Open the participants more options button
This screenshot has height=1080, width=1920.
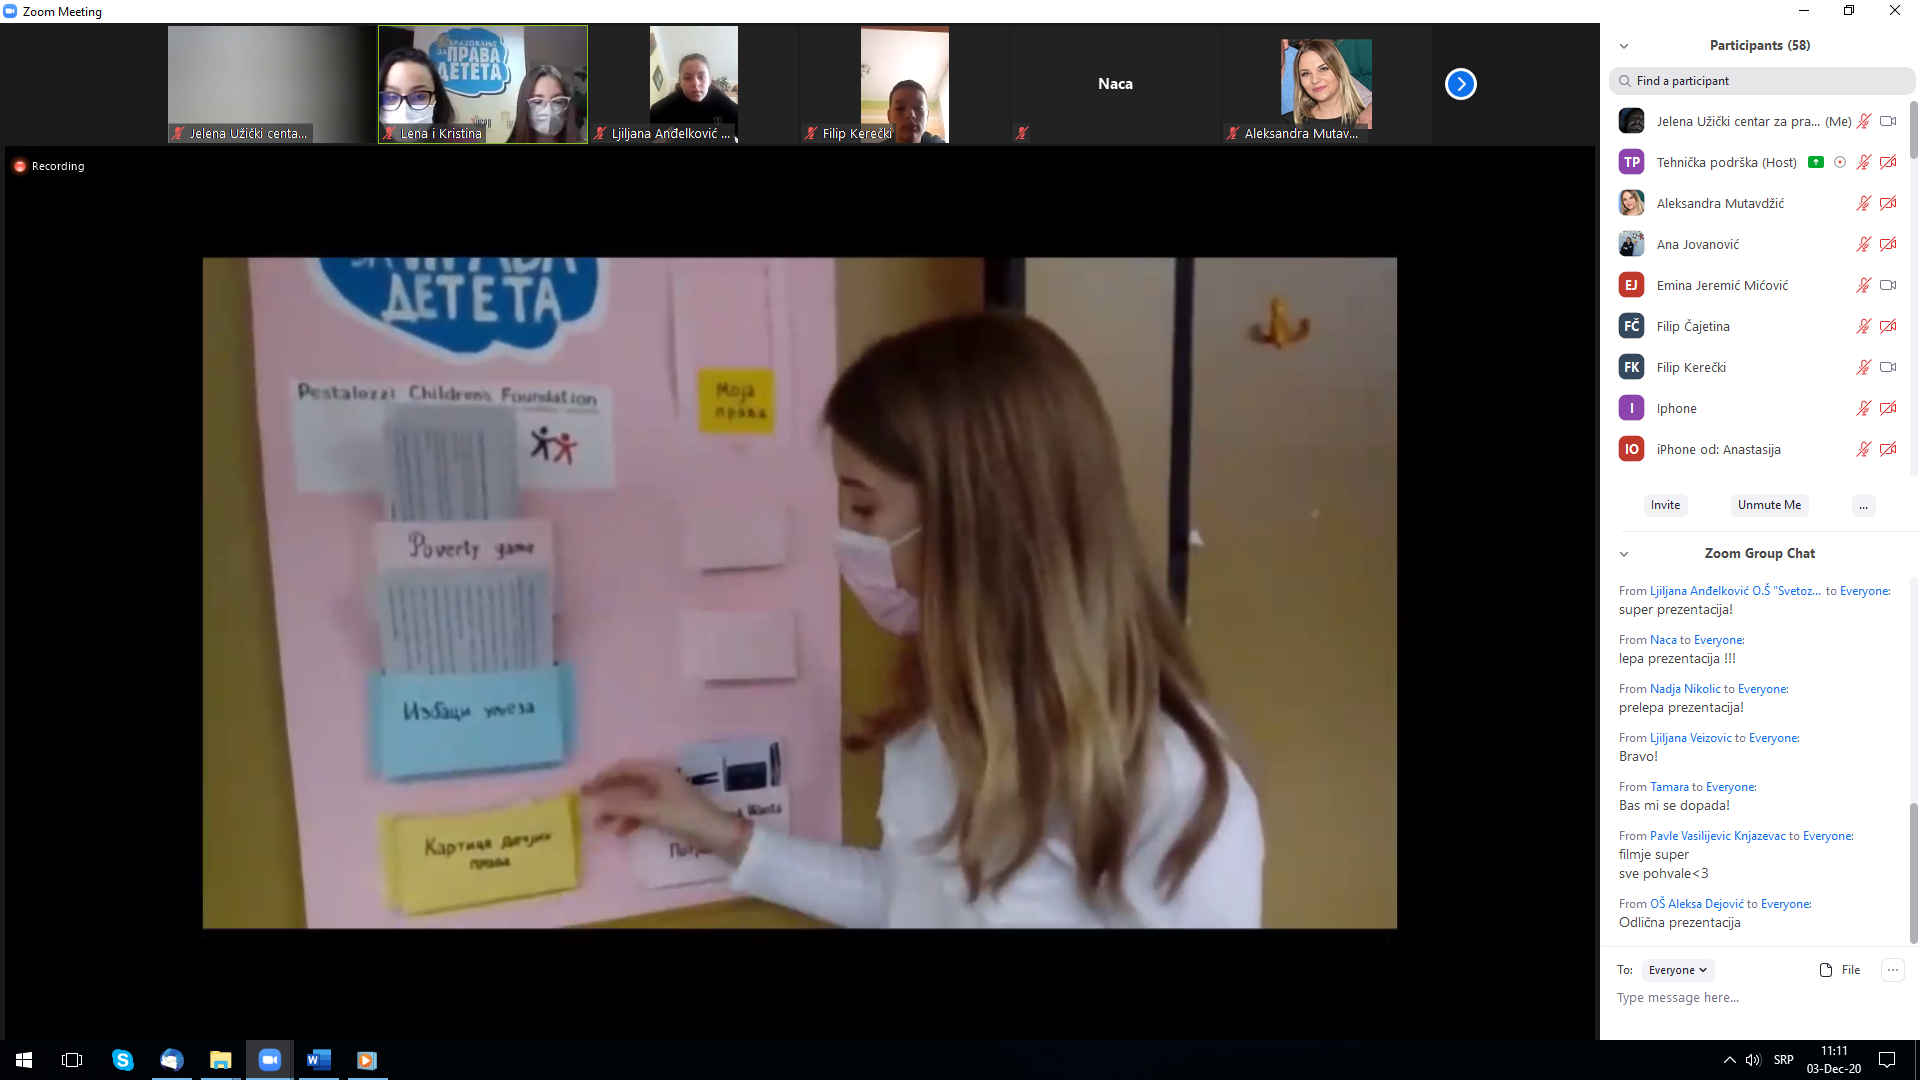coord(1863,505)
